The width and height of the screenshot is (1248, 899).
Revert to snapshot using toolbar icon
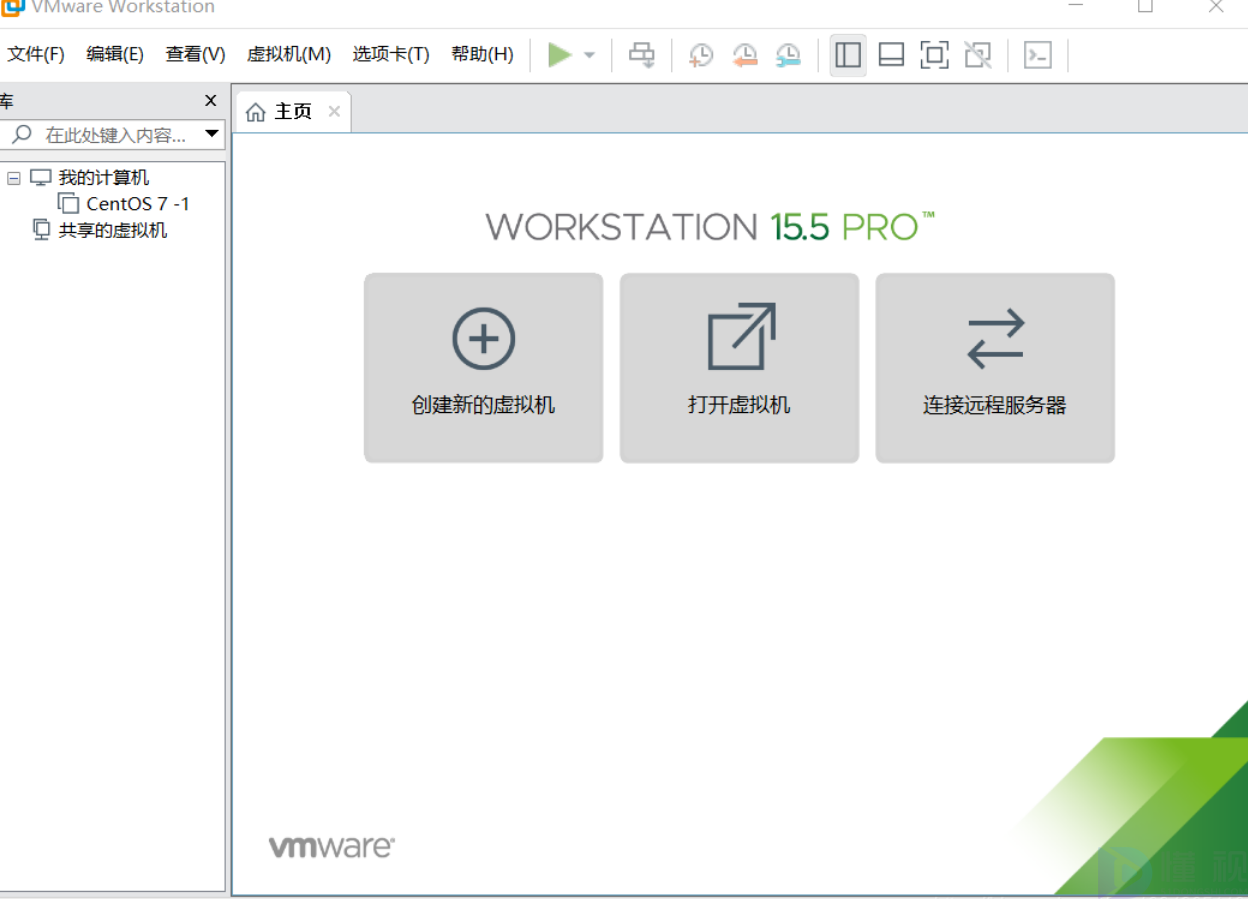pyautogui.click(x=745, y=55)
